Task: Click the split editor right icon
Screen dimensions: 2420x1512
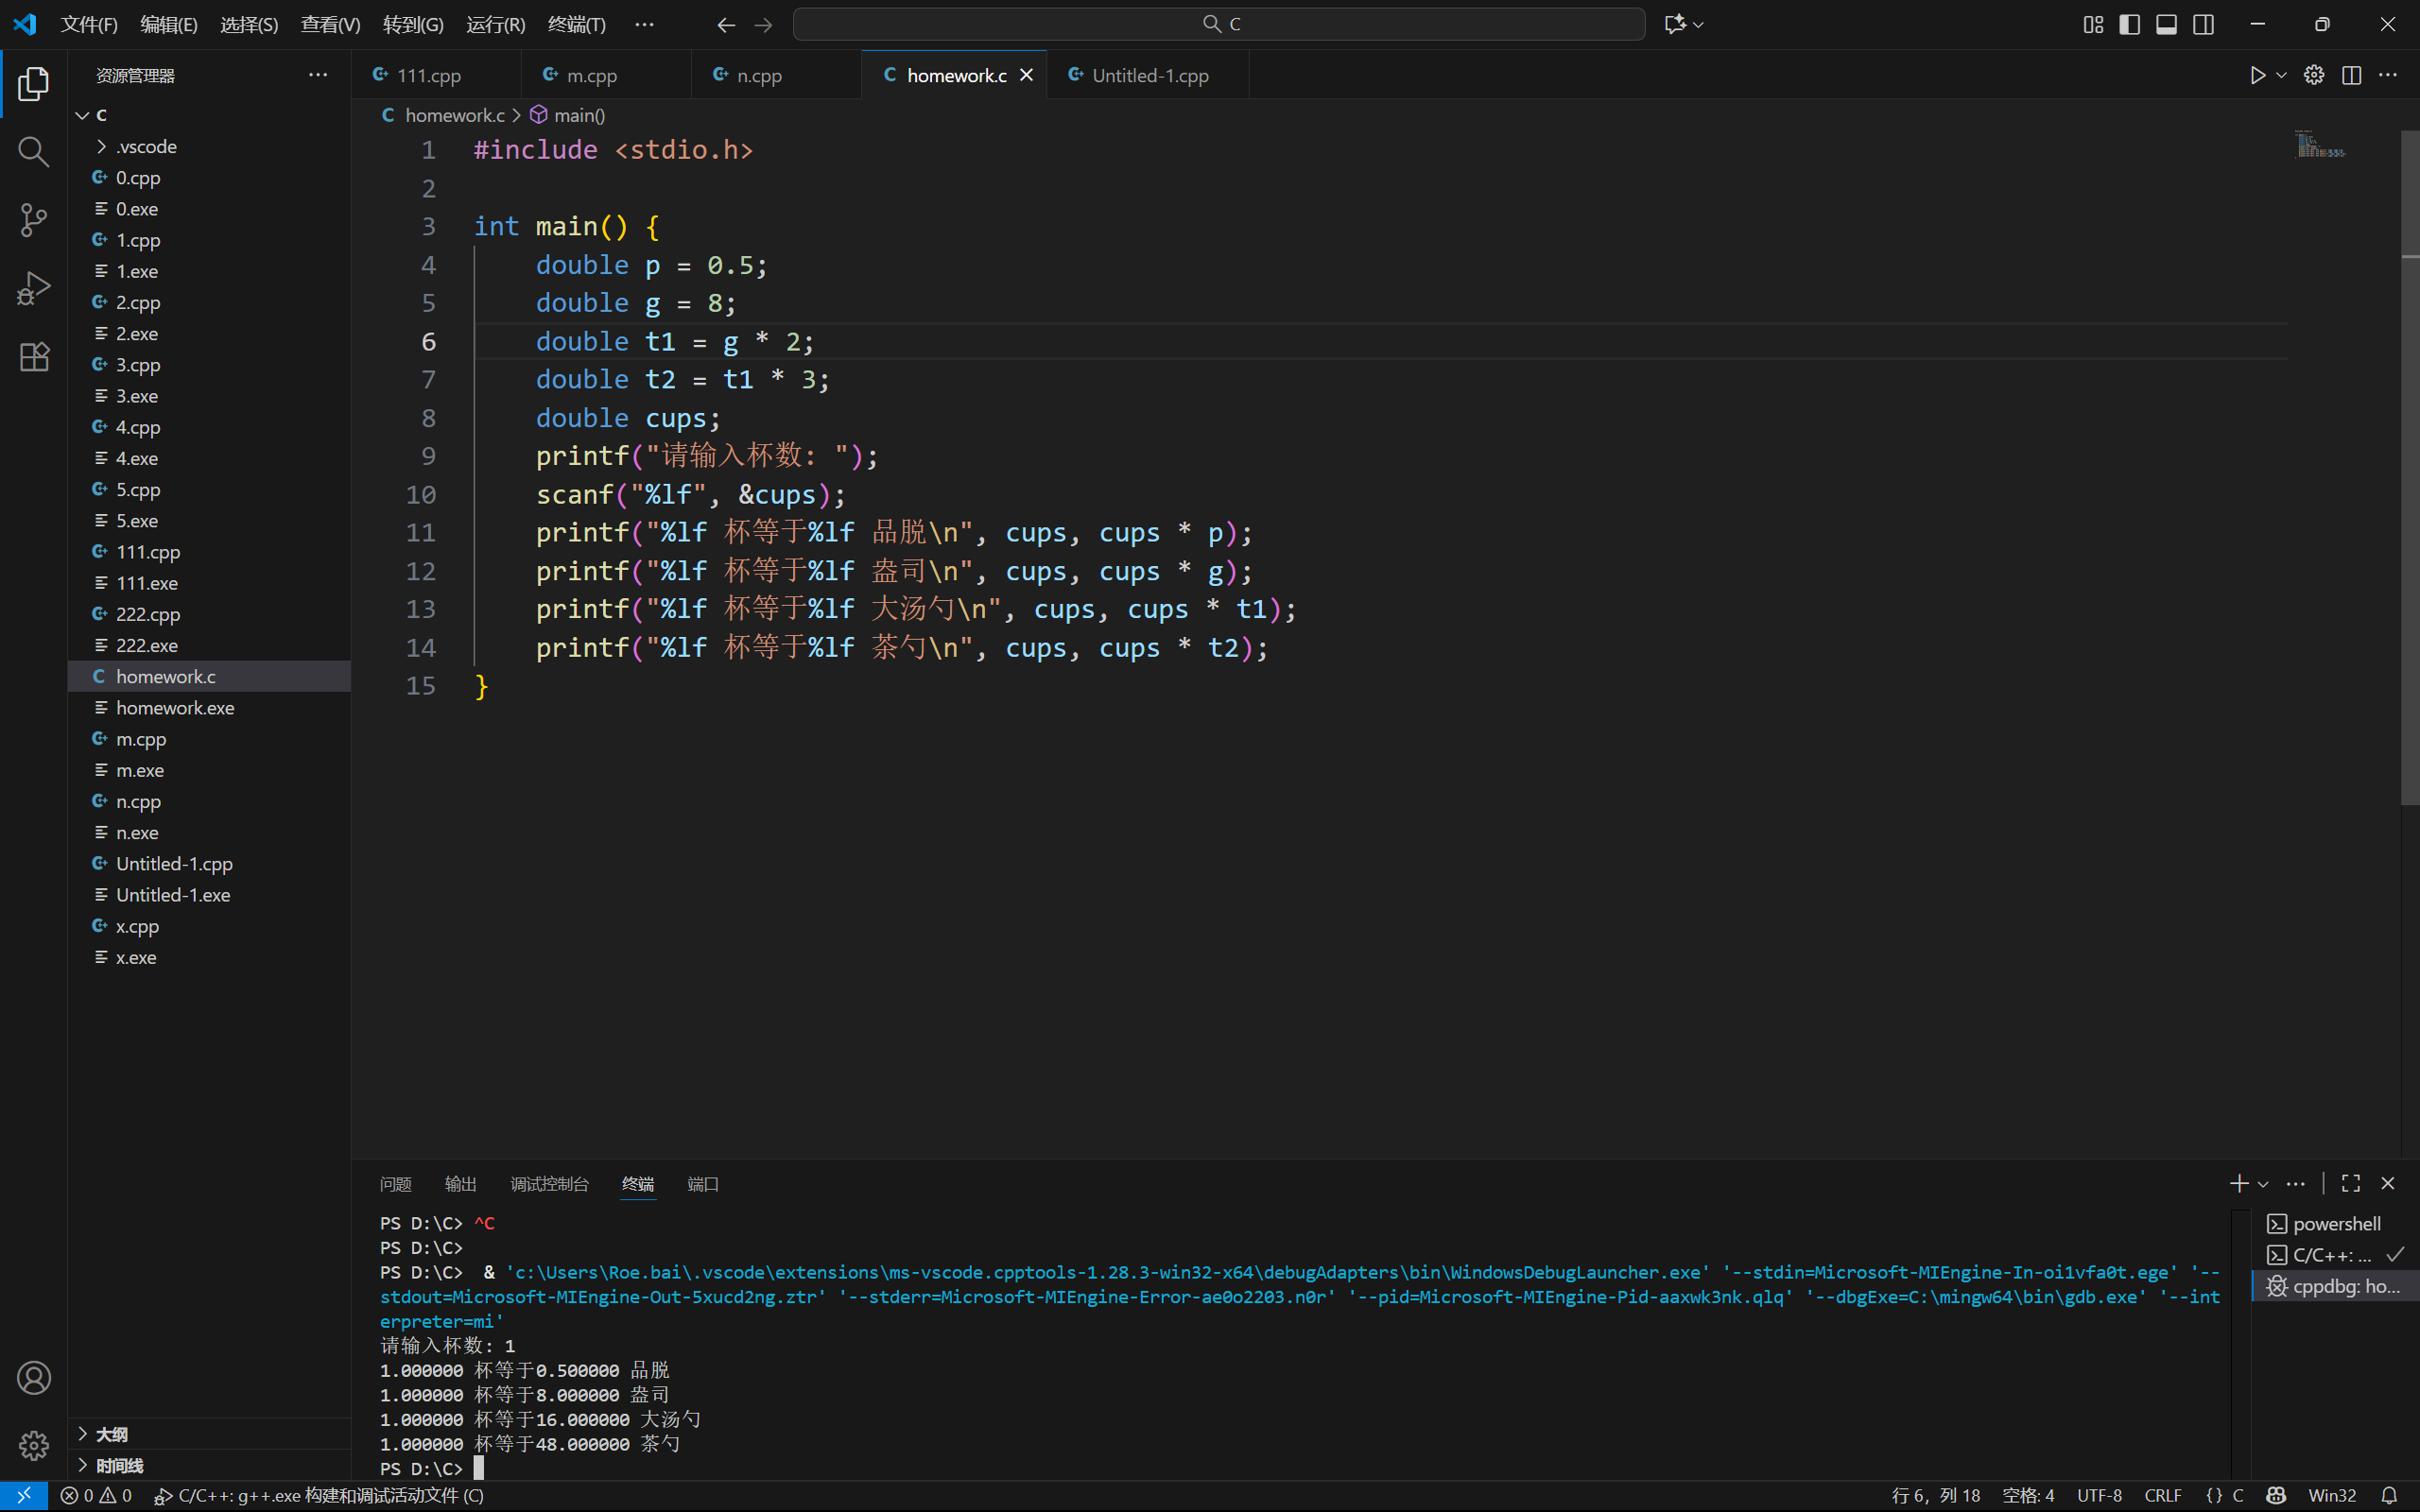Action: [x=2351, y=75]
